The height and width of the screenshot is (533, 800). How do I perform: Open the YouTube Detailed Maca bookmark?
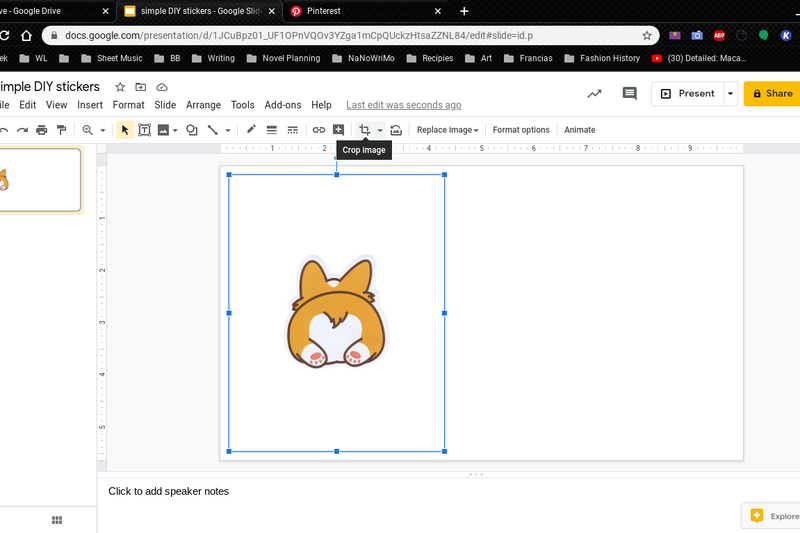(699, 58)
